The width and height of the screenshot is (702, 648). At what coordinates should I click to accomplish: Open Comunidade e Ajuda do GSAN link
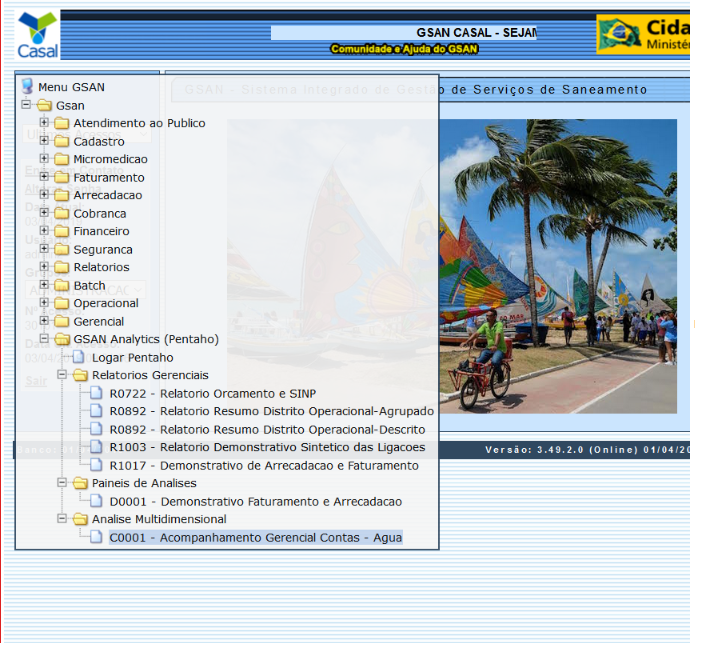404,49
